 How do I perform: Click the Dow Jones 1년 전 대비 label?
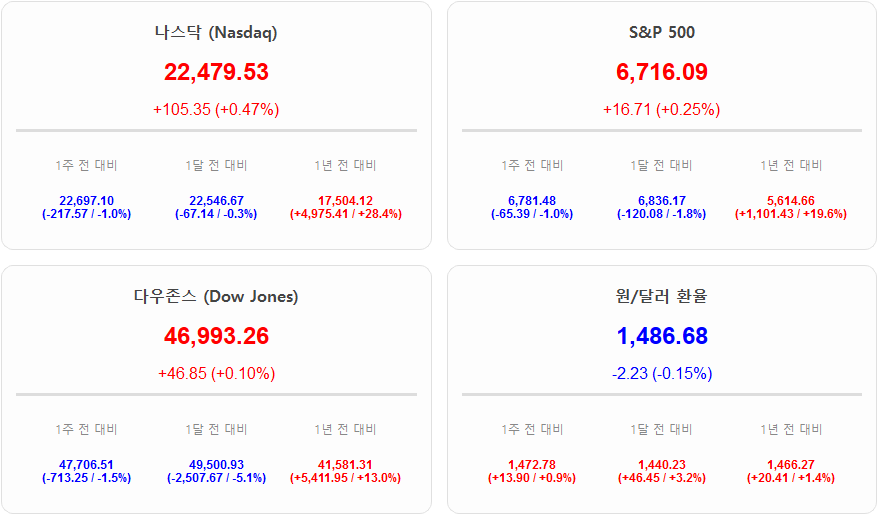click(x=345, y=429)
